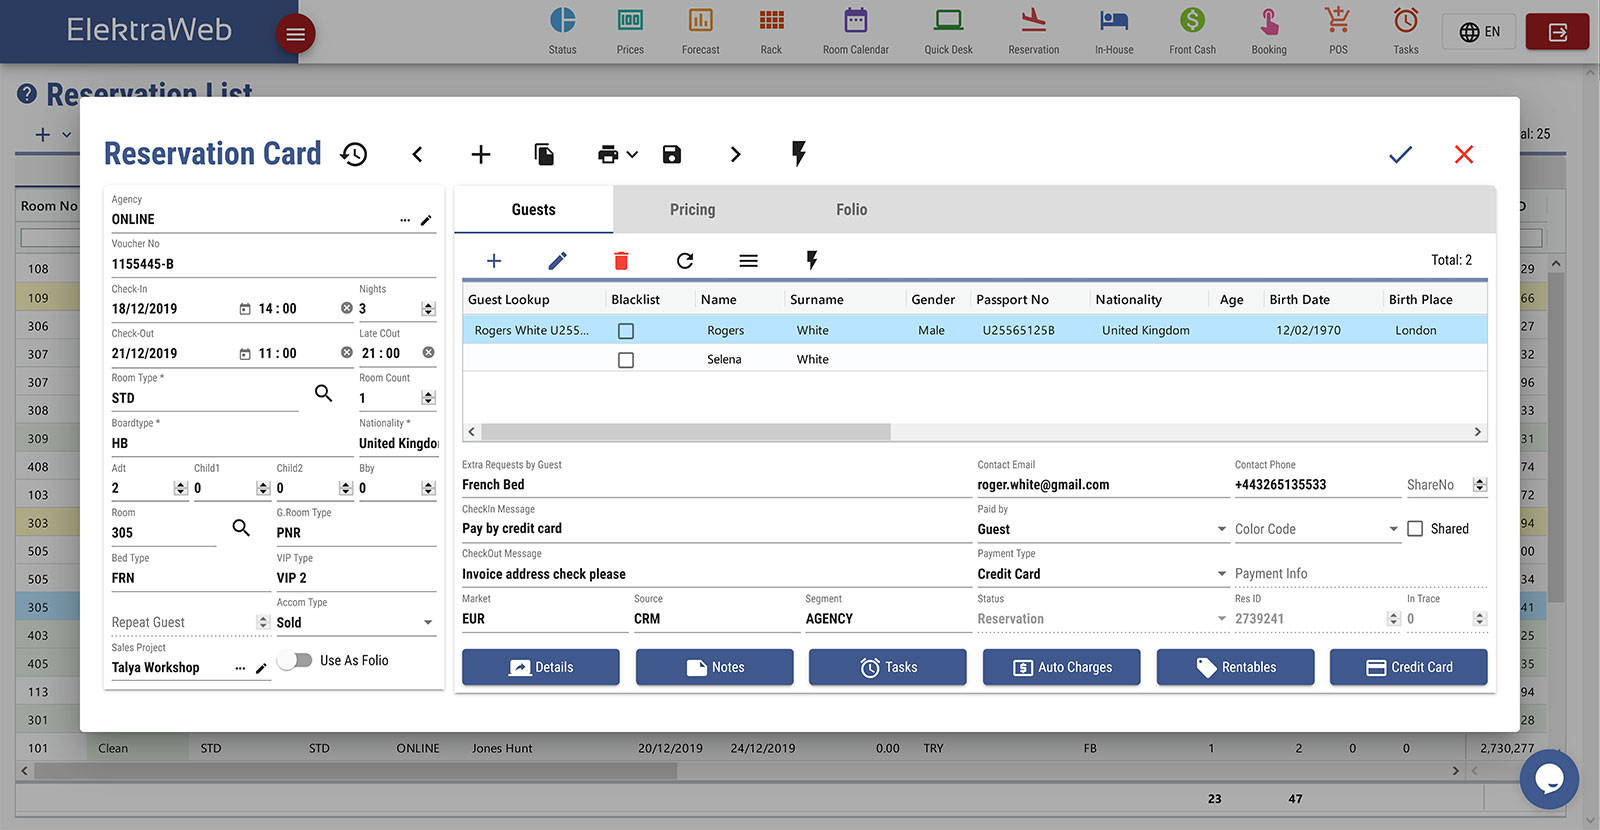This screenshot has width=1600, height=830.
Task: Click the red hamburger menu button
Action: pos(295,34)
